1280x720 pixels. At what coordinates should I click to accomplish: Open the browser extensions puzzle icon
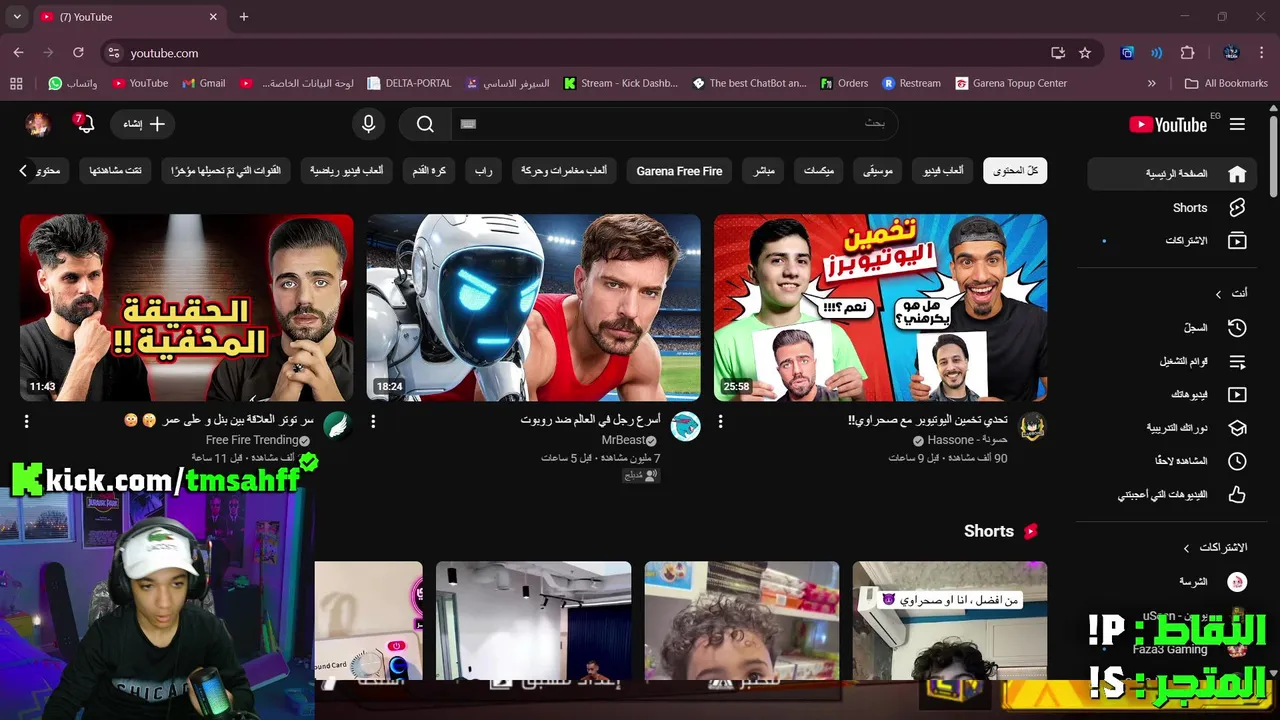[x=1187, y=53]
